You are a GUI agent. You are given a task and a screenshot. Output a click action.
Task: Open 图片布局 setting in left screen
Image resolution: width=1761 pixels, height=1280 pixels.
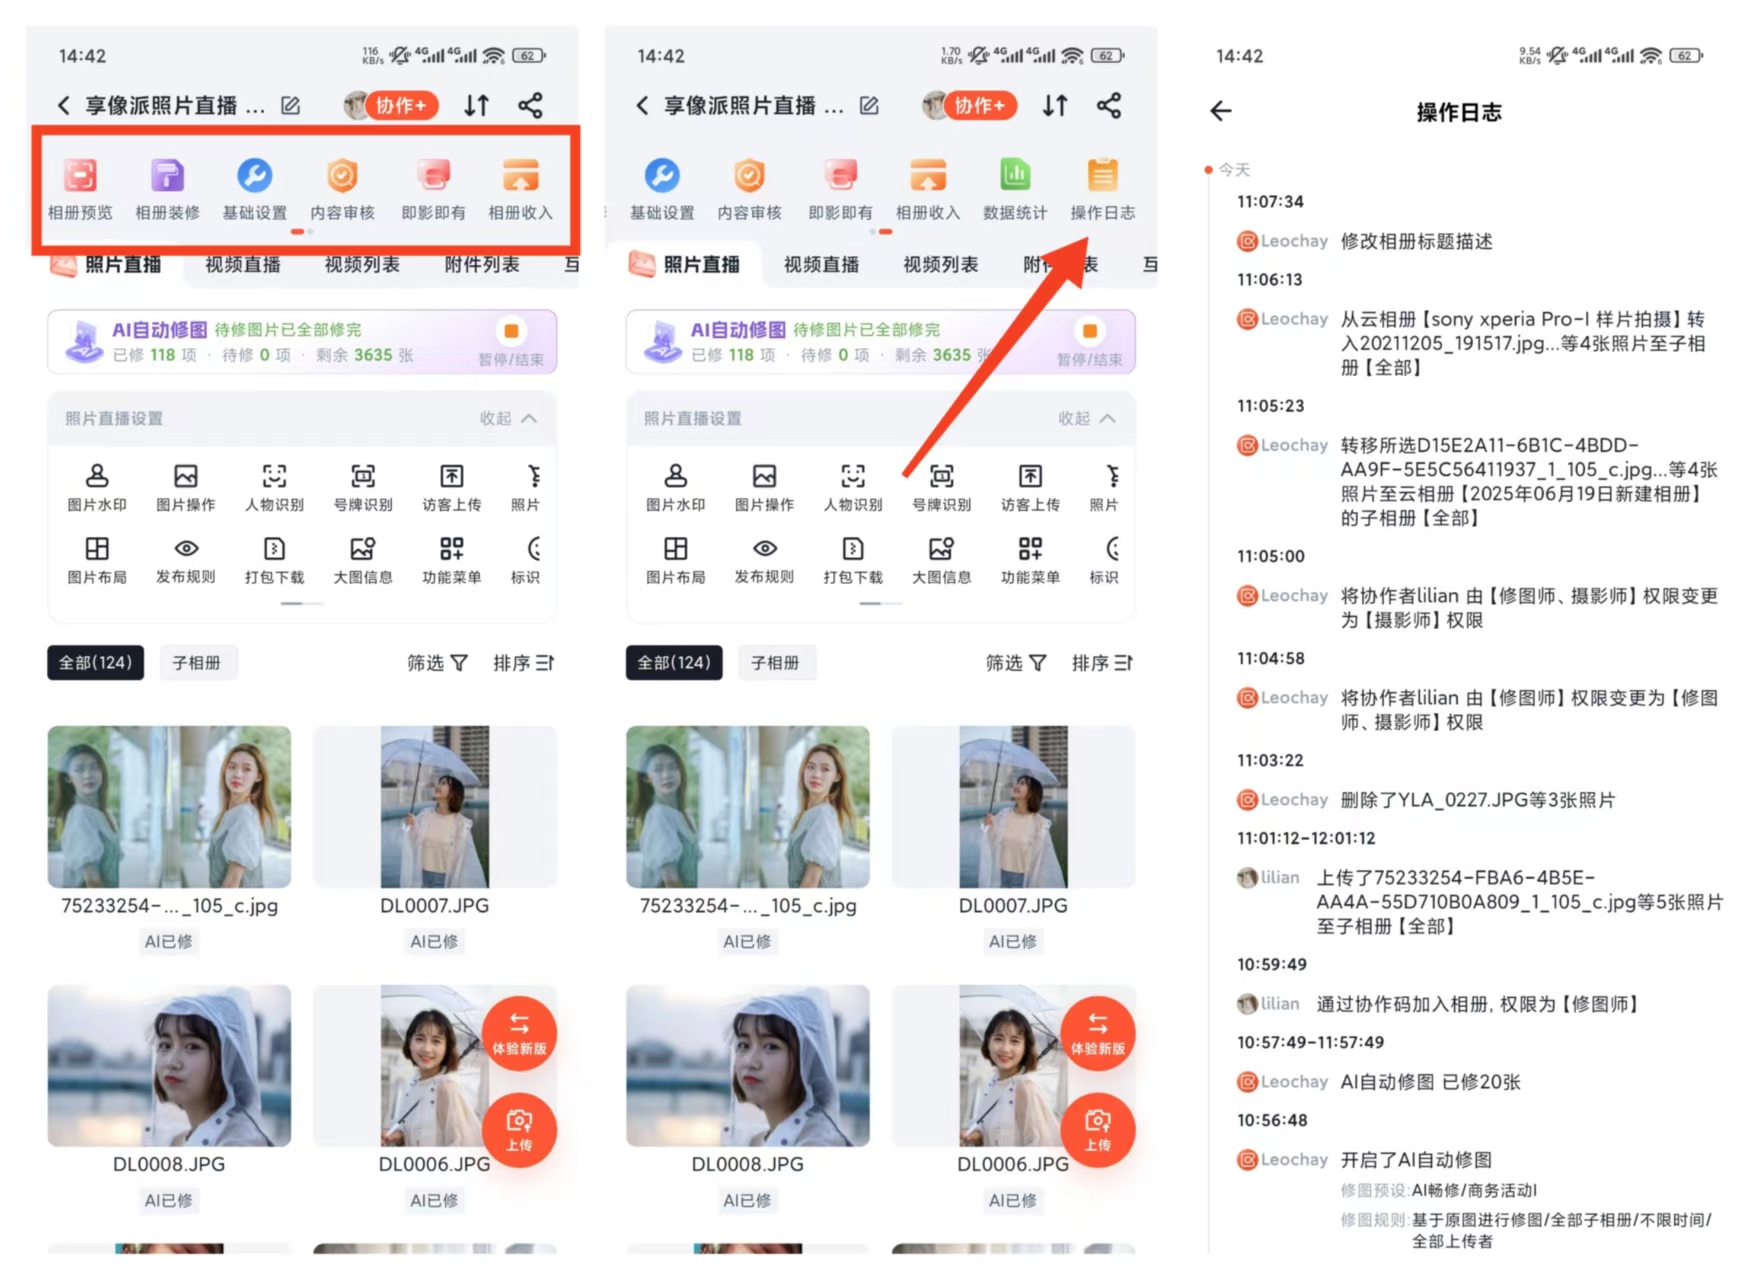pyautogui.click(x=97, y=561)
